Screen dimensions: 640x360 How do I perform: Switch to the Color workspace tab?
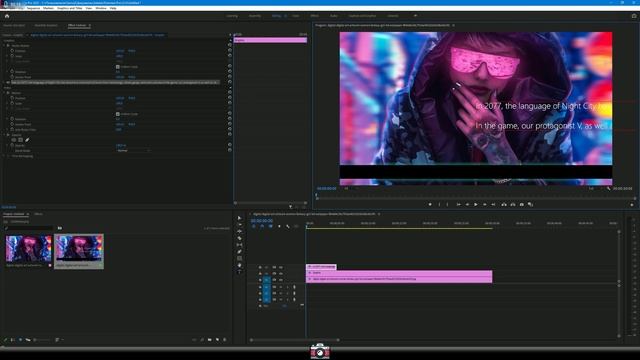click(x=296, y=16)
